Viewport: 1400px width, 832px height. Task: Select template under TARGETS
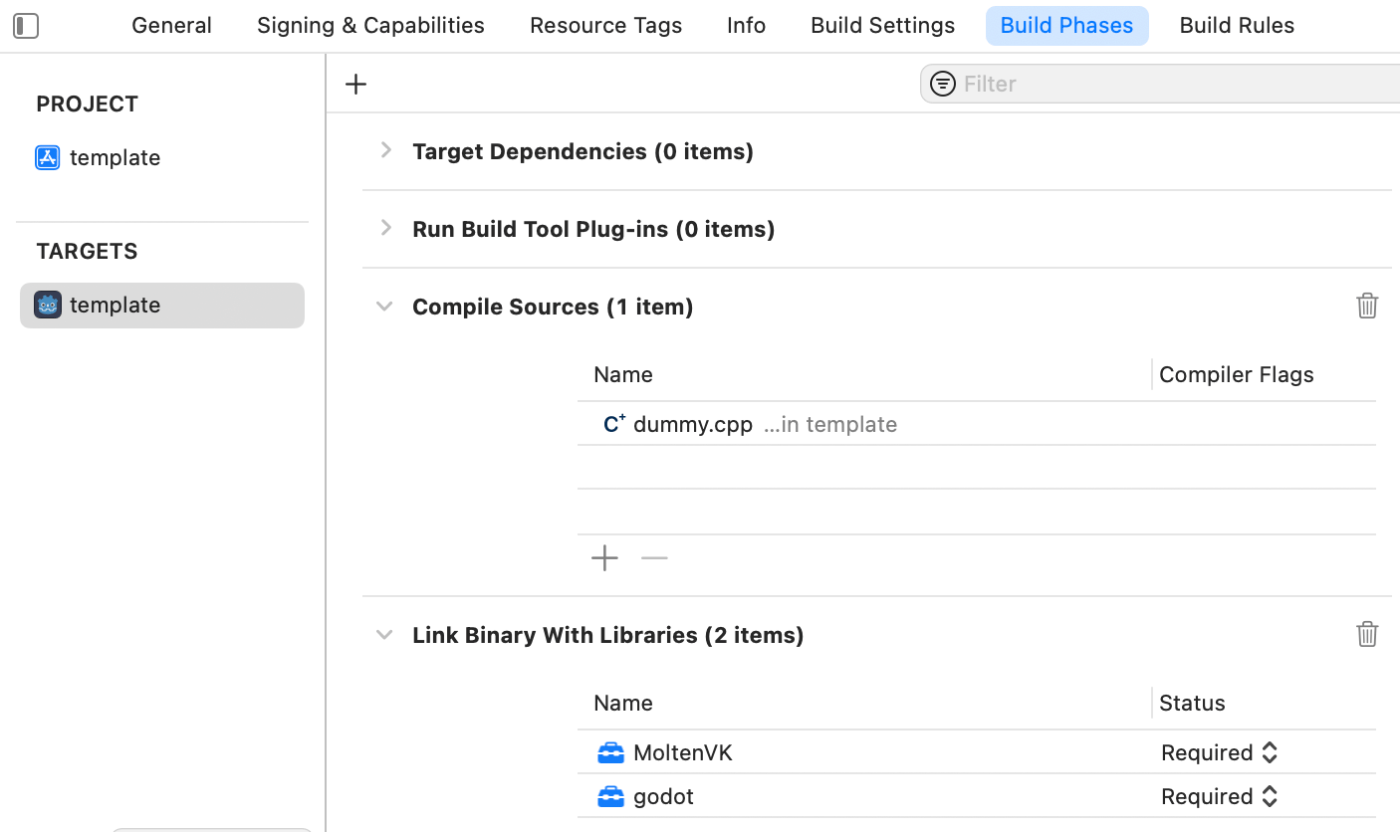coord(162,305)
